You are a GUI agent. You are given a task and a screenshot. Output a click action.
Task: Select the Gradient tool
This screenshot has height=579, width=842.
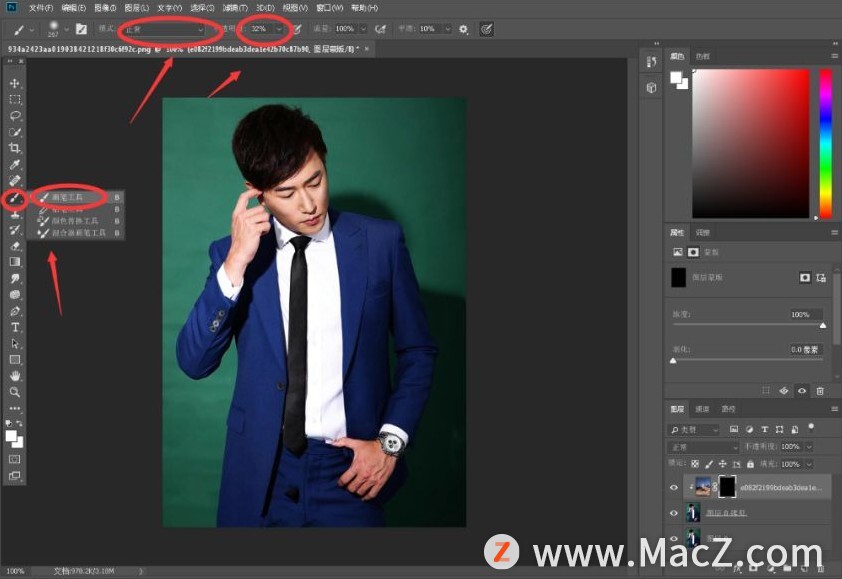click(14, 262)
